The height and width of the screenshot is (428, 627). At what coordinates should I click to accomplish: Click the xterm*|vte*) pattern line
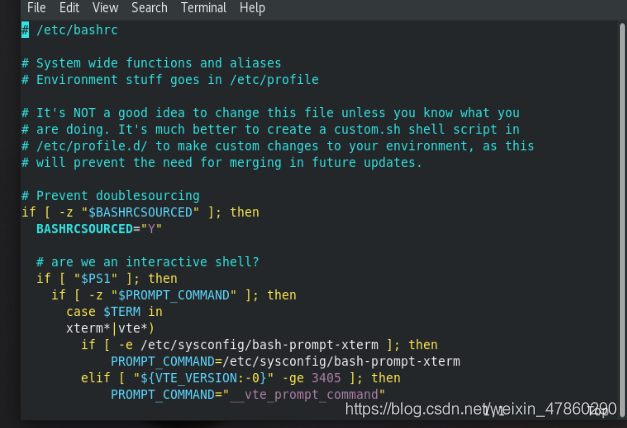click(x=110, y=328)
